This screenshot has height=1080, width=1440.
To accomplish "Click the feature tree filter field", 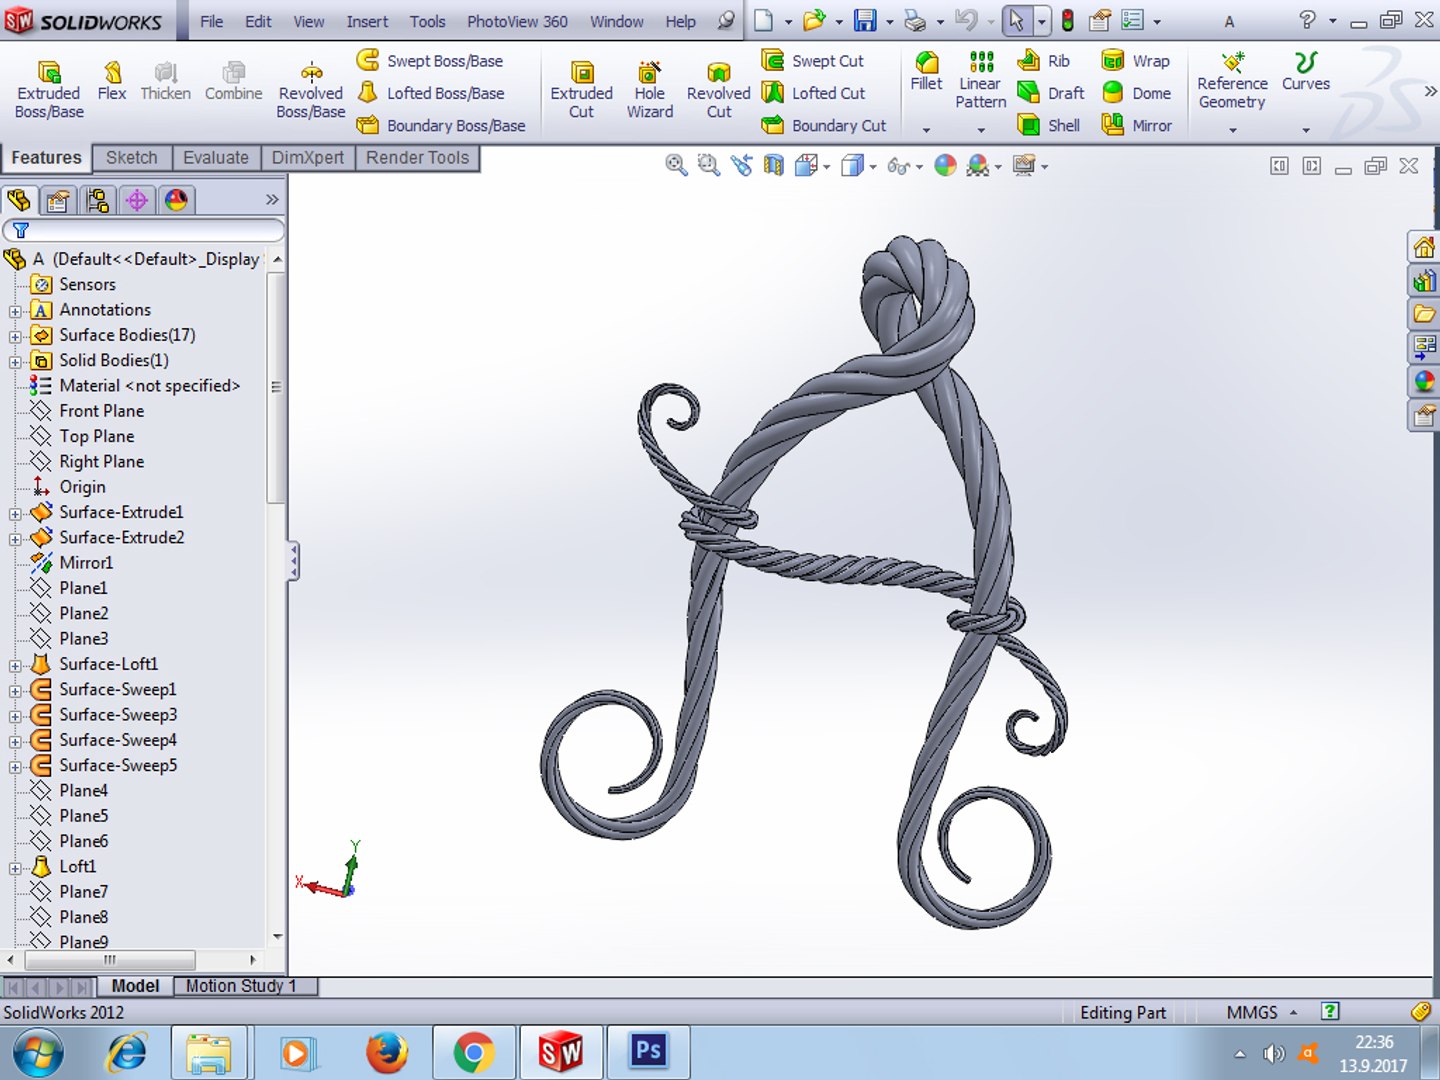I will tap(144, 230).
